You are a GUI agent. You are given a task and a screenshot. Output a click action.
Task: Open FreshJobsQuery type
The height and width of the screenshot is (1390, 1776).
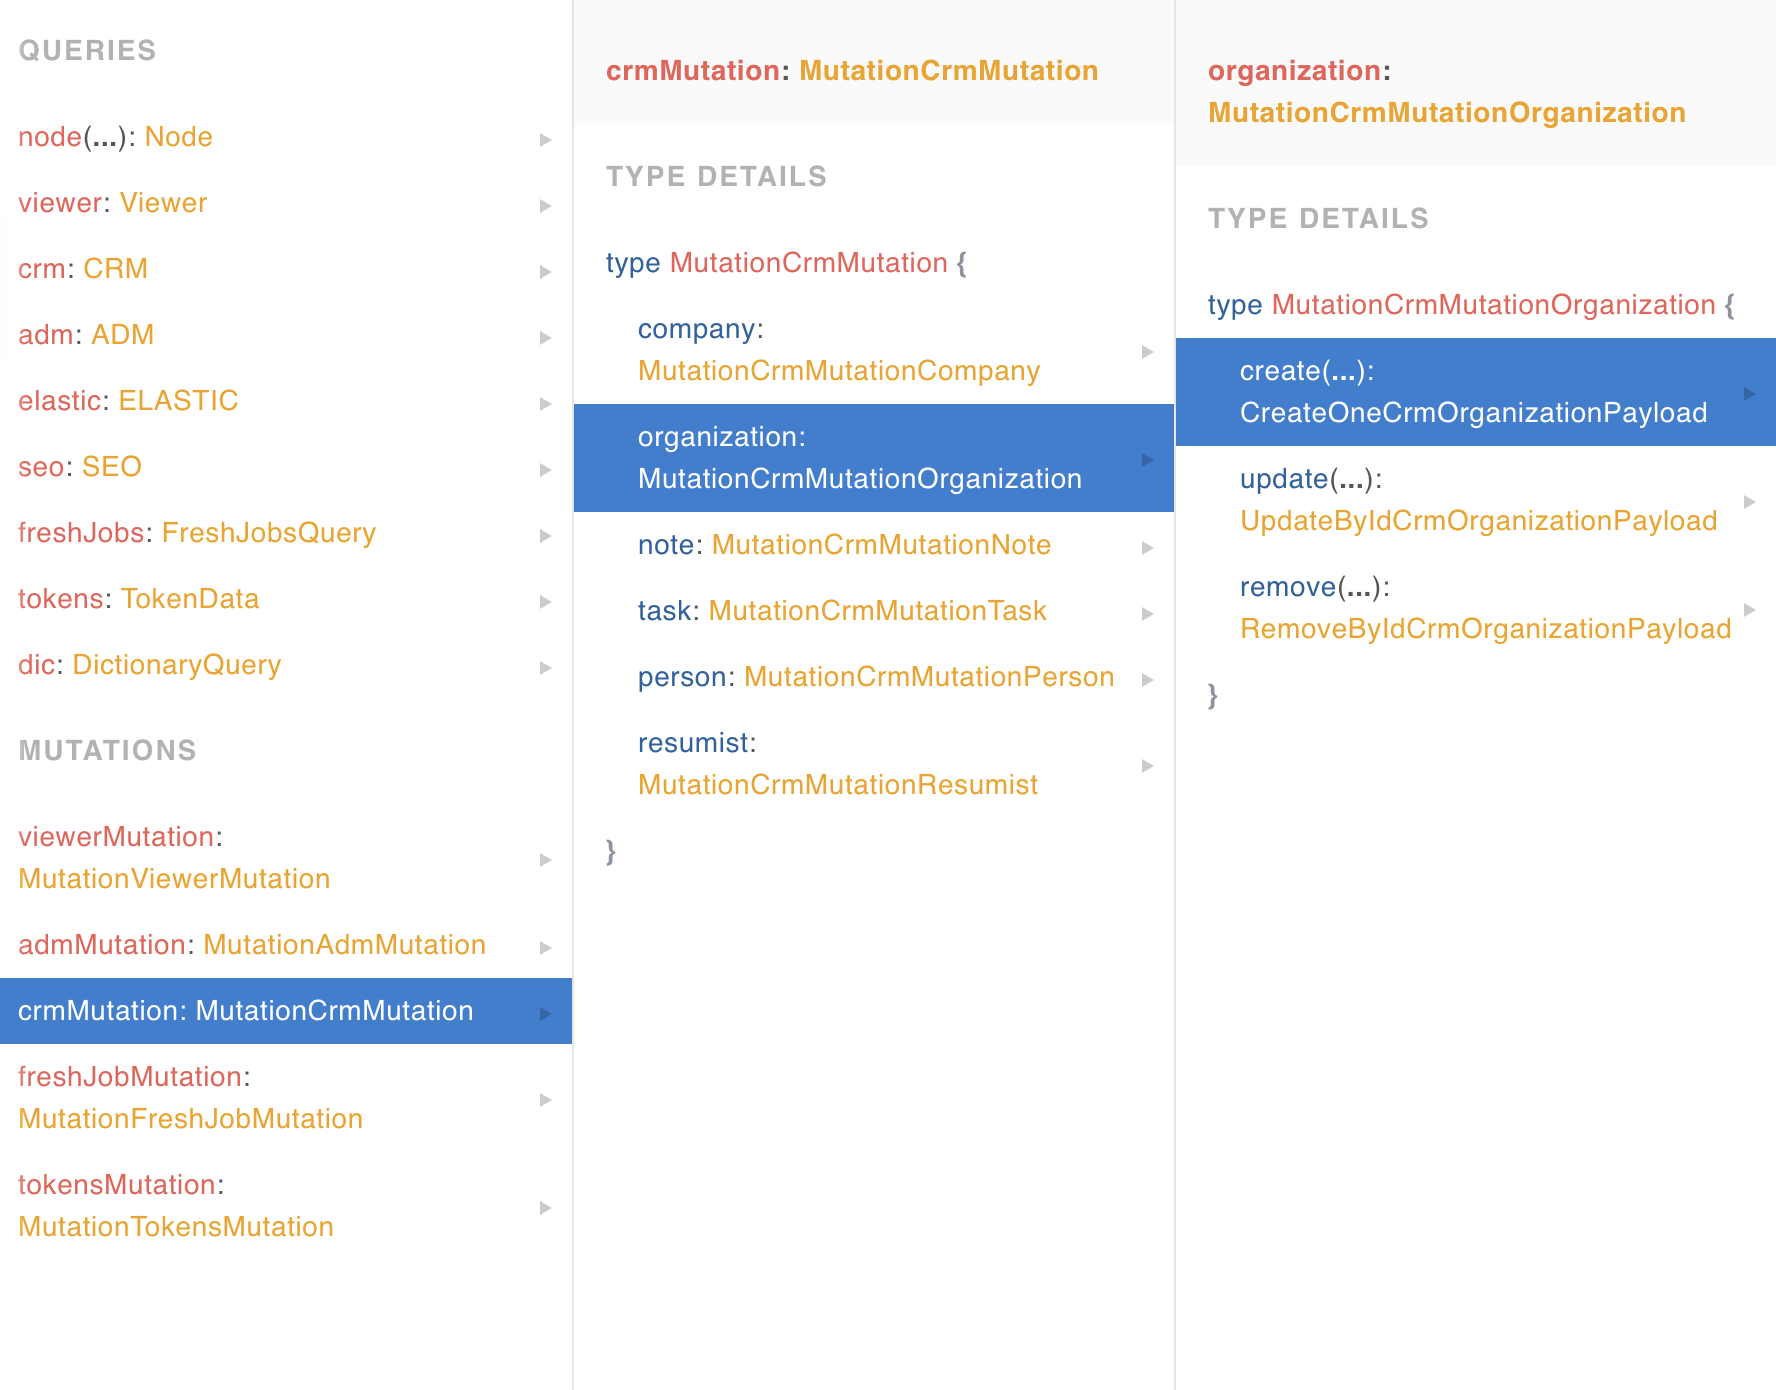coord(269,533)
